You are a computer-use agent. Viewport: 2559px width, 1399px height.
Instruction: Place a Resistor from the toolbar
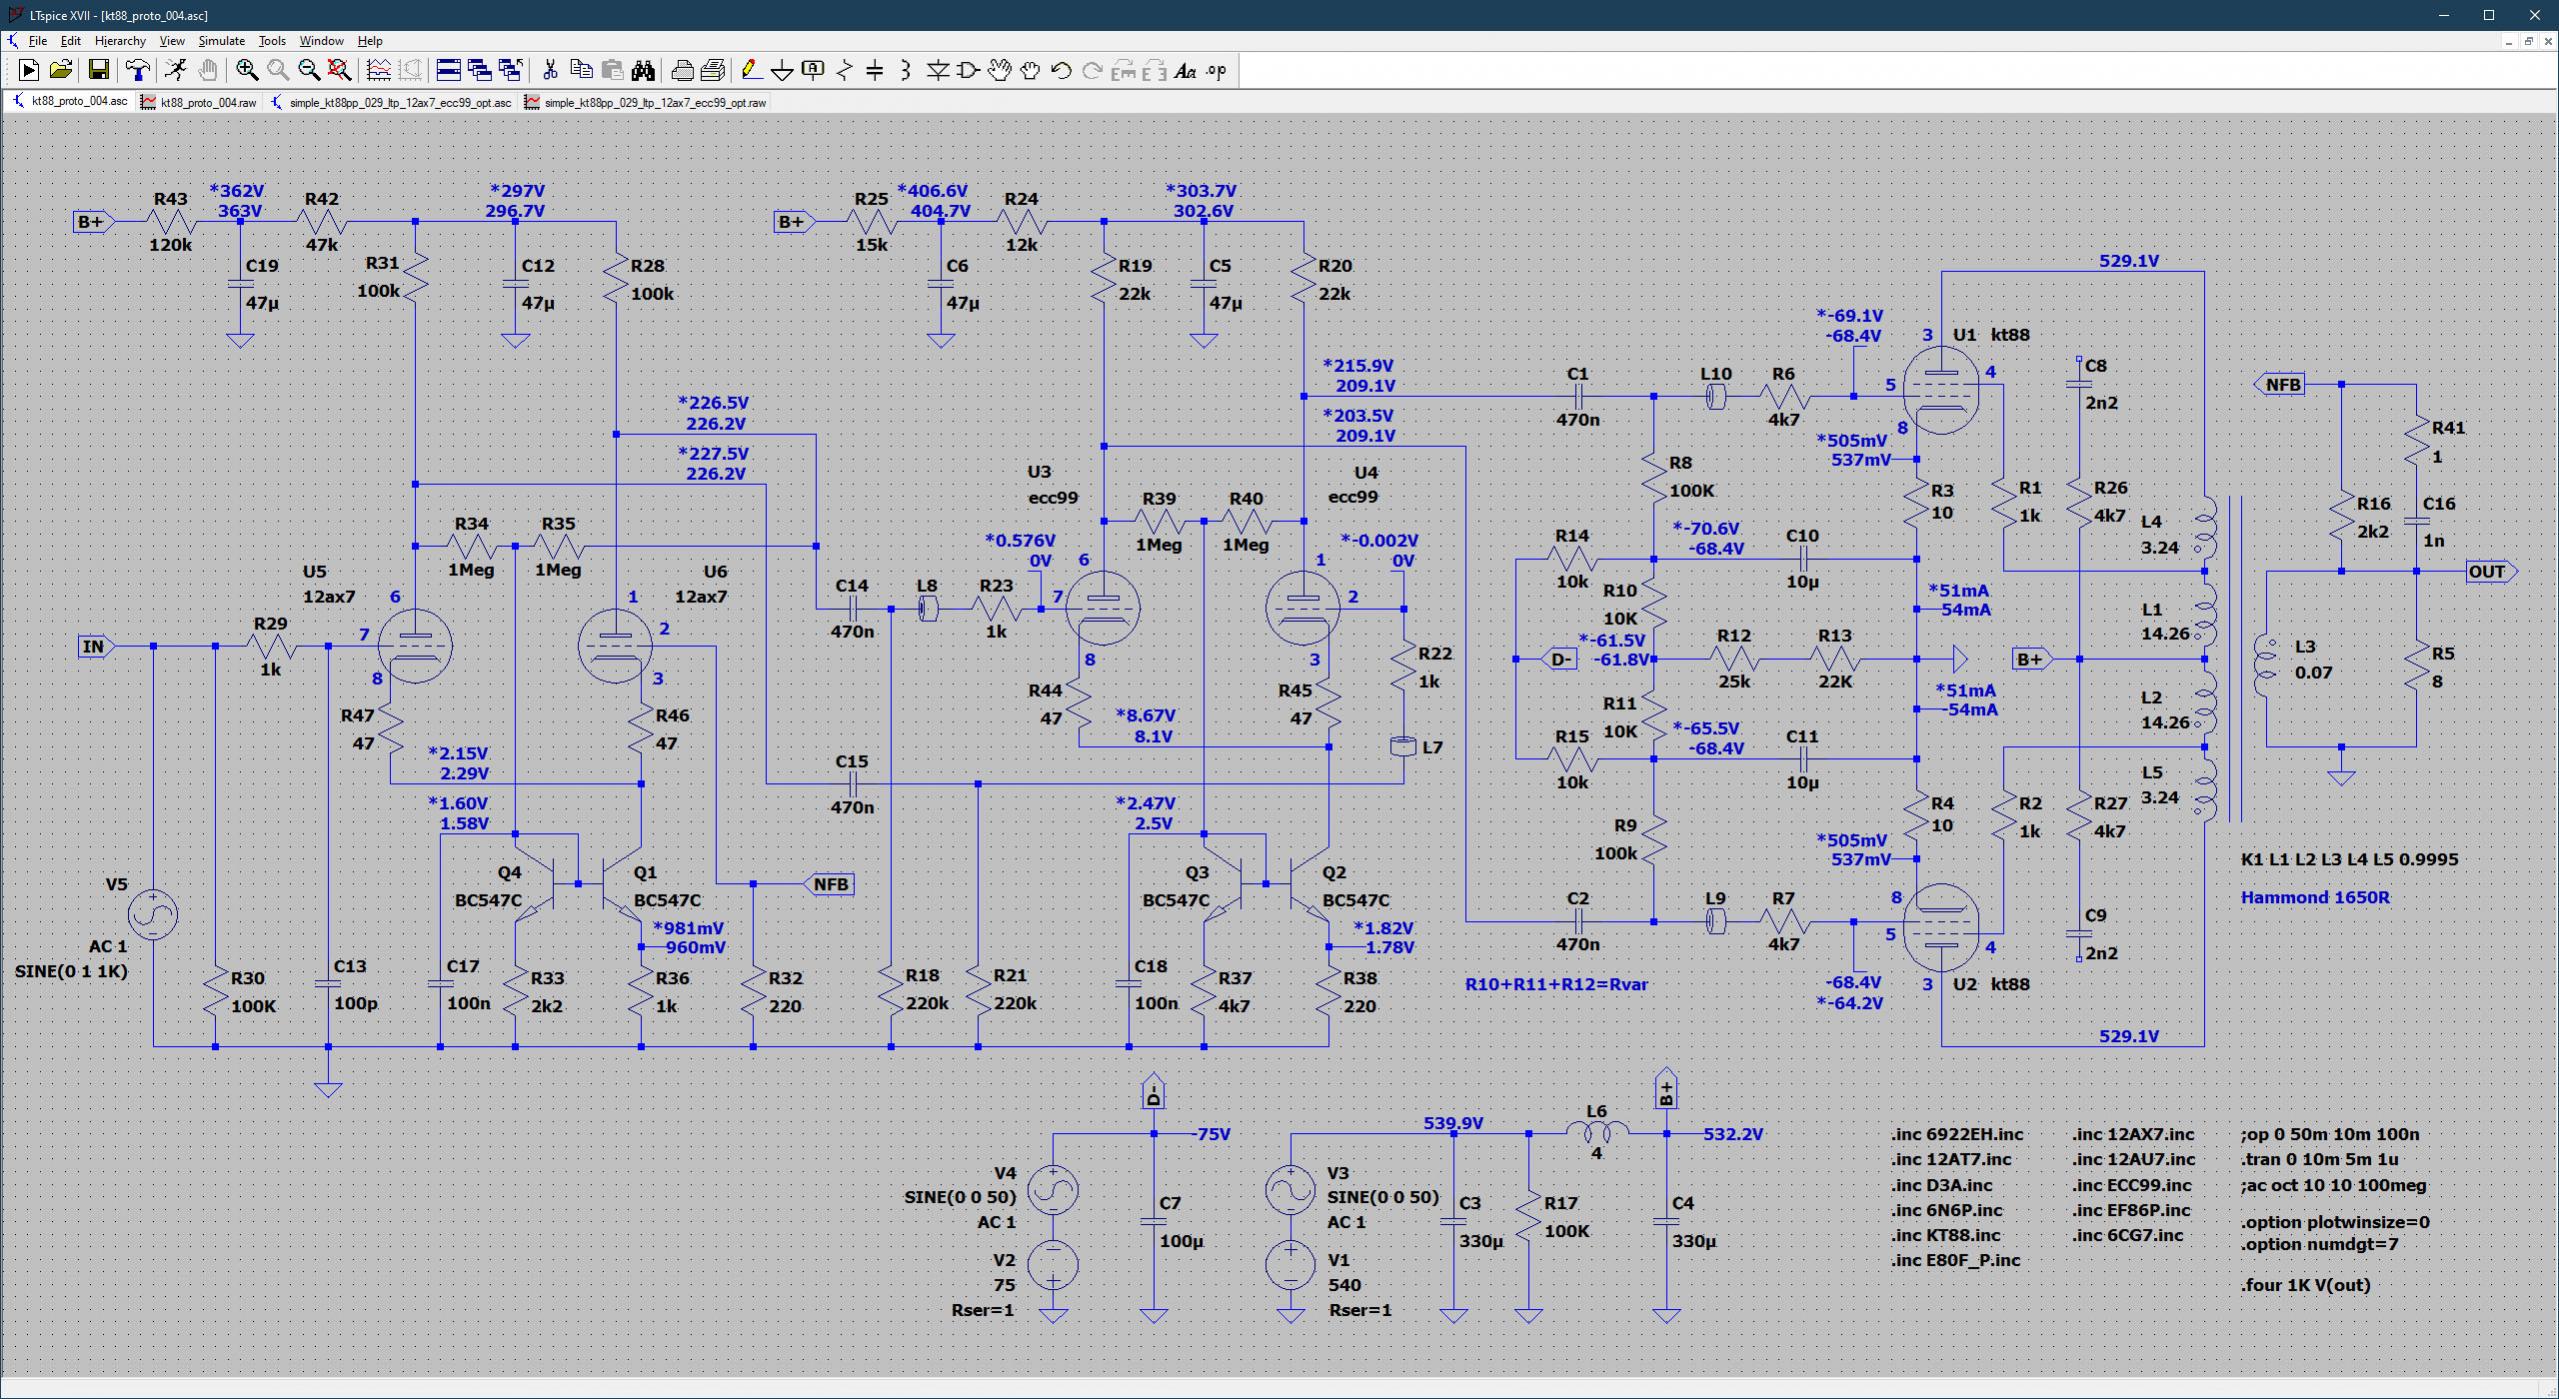(x=845, y=70)
